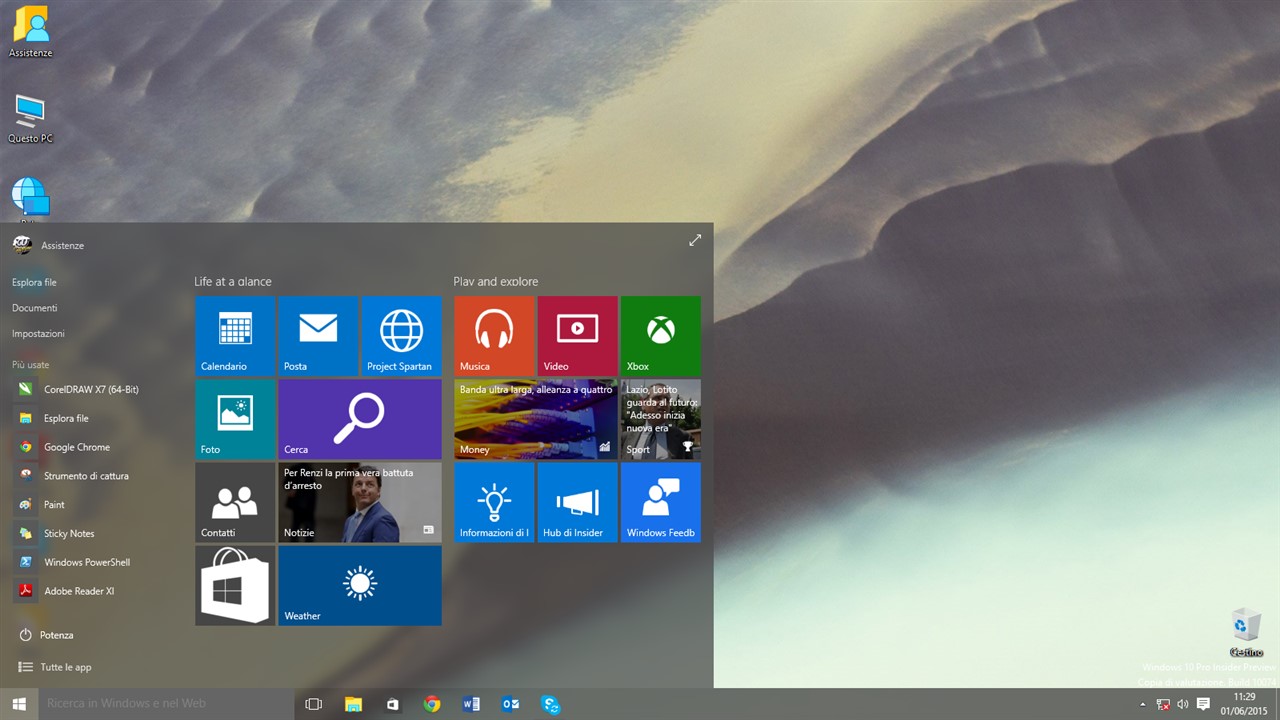Launch the Project Spartan tile
1280x720 pixels.
401,335
